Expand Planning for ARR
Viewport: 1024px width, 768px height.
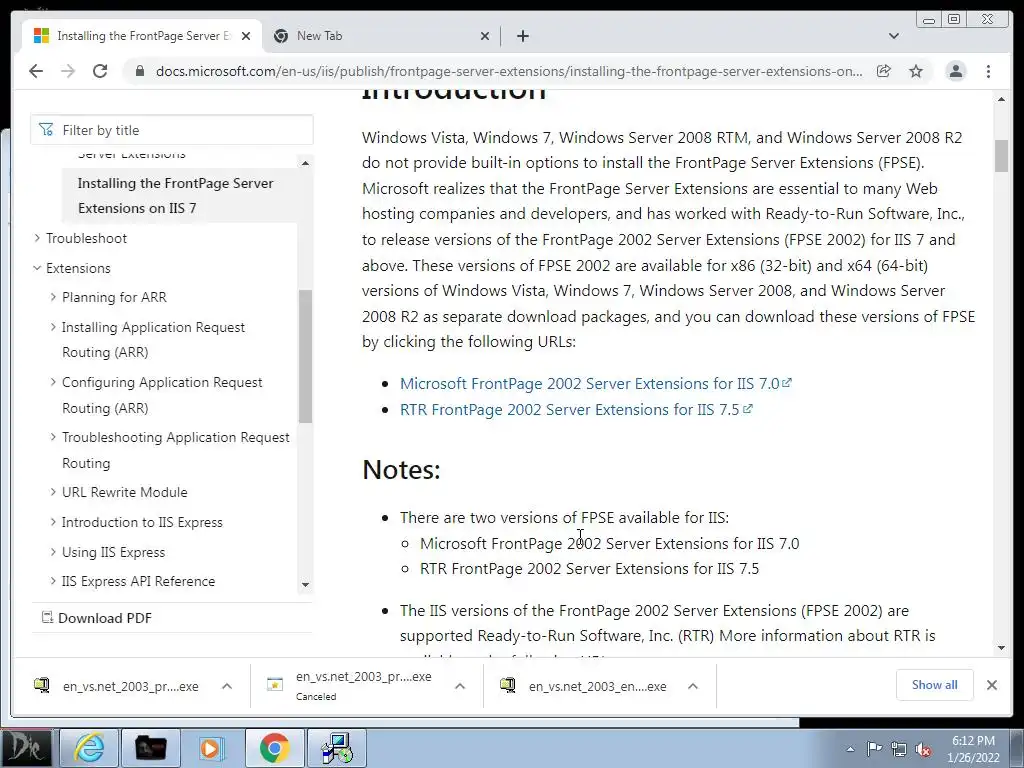pos(53,297)
